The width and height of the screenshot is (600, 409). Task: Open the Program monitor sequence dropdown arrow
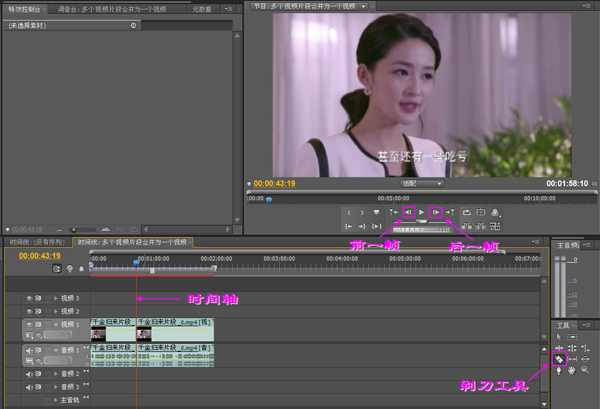point(363,6)
